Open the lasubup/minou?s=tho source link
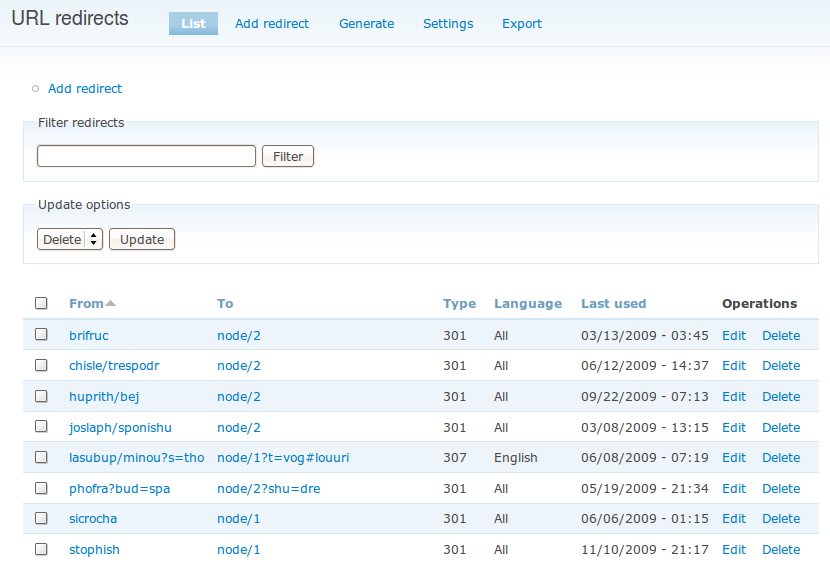The height and width of the screenshot is (564, 830). (x=137, y=458)
